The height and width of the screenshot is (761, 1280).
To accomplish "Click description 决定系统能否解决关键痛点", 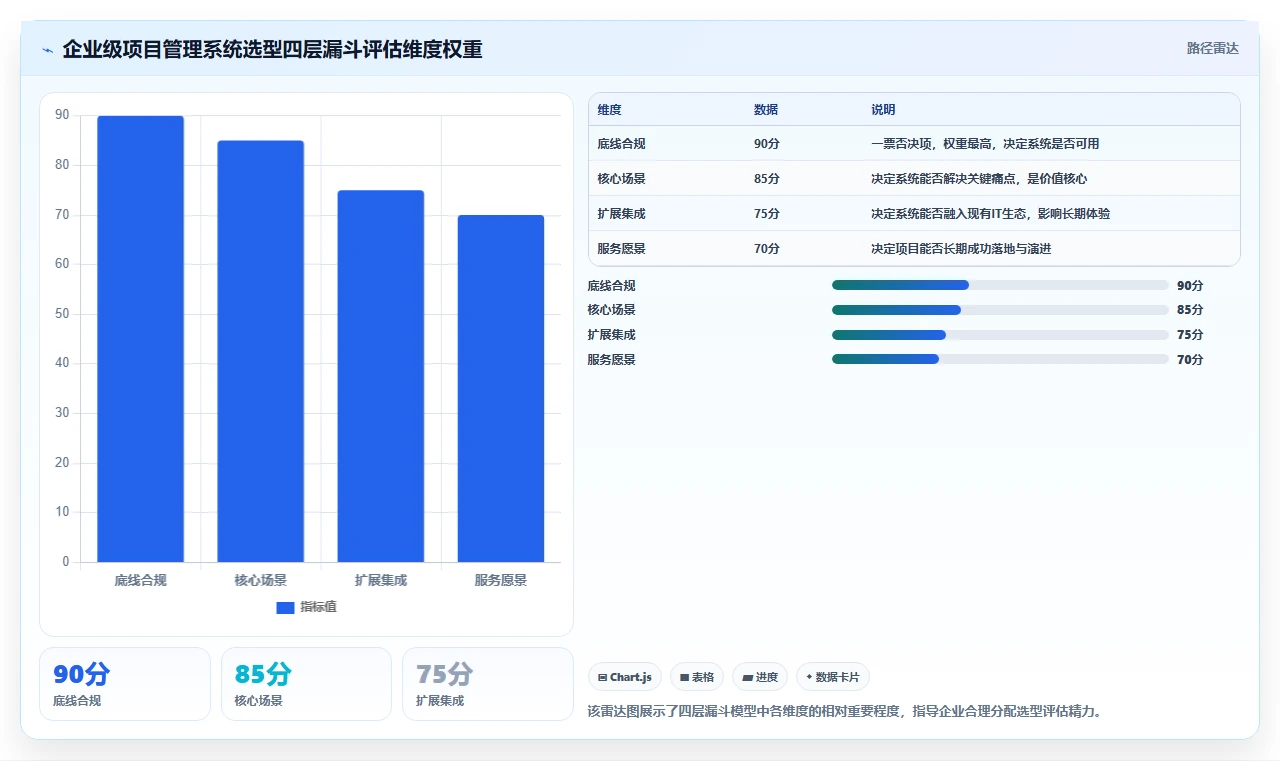I will (979, 179).
